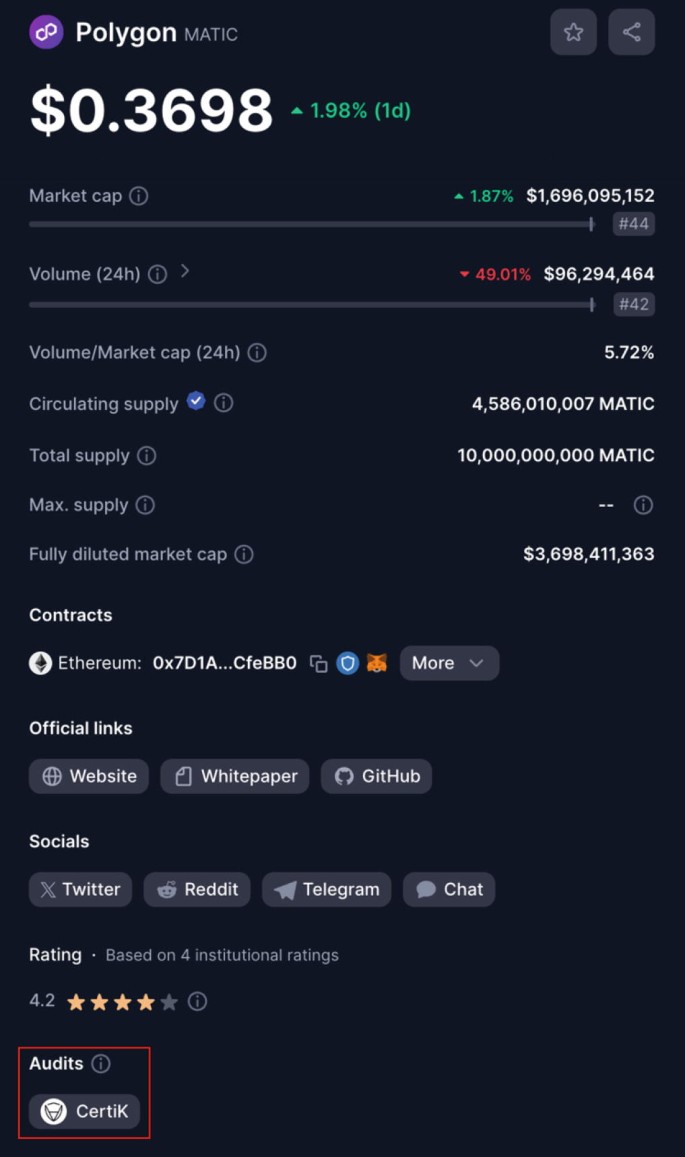
Task: Click info icon beside star rating
Action: coord(198,1001)
